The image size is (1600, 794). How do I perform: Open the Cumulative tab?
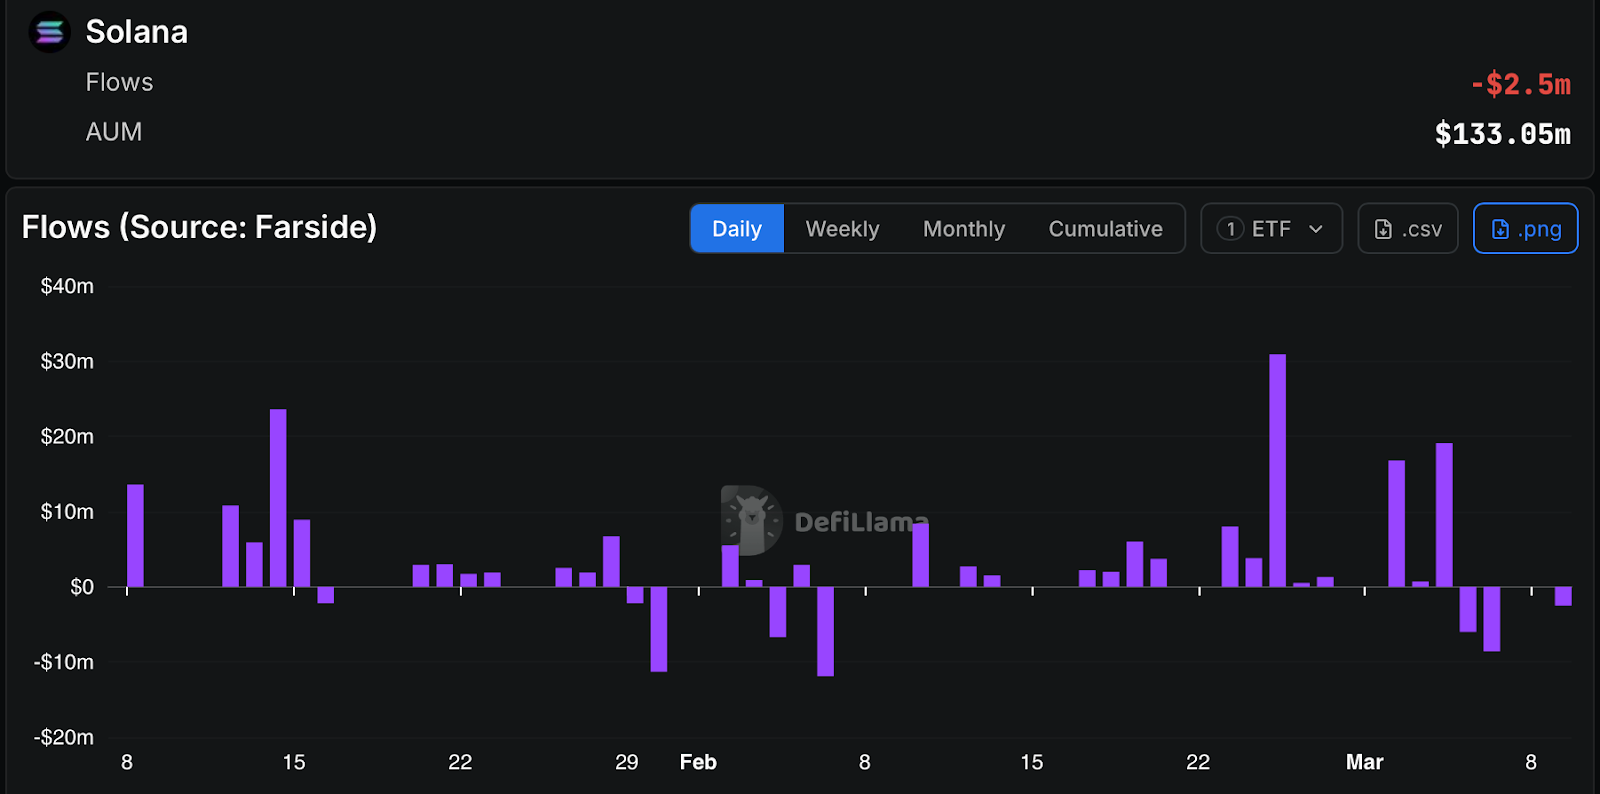(x=1105, y=229)
